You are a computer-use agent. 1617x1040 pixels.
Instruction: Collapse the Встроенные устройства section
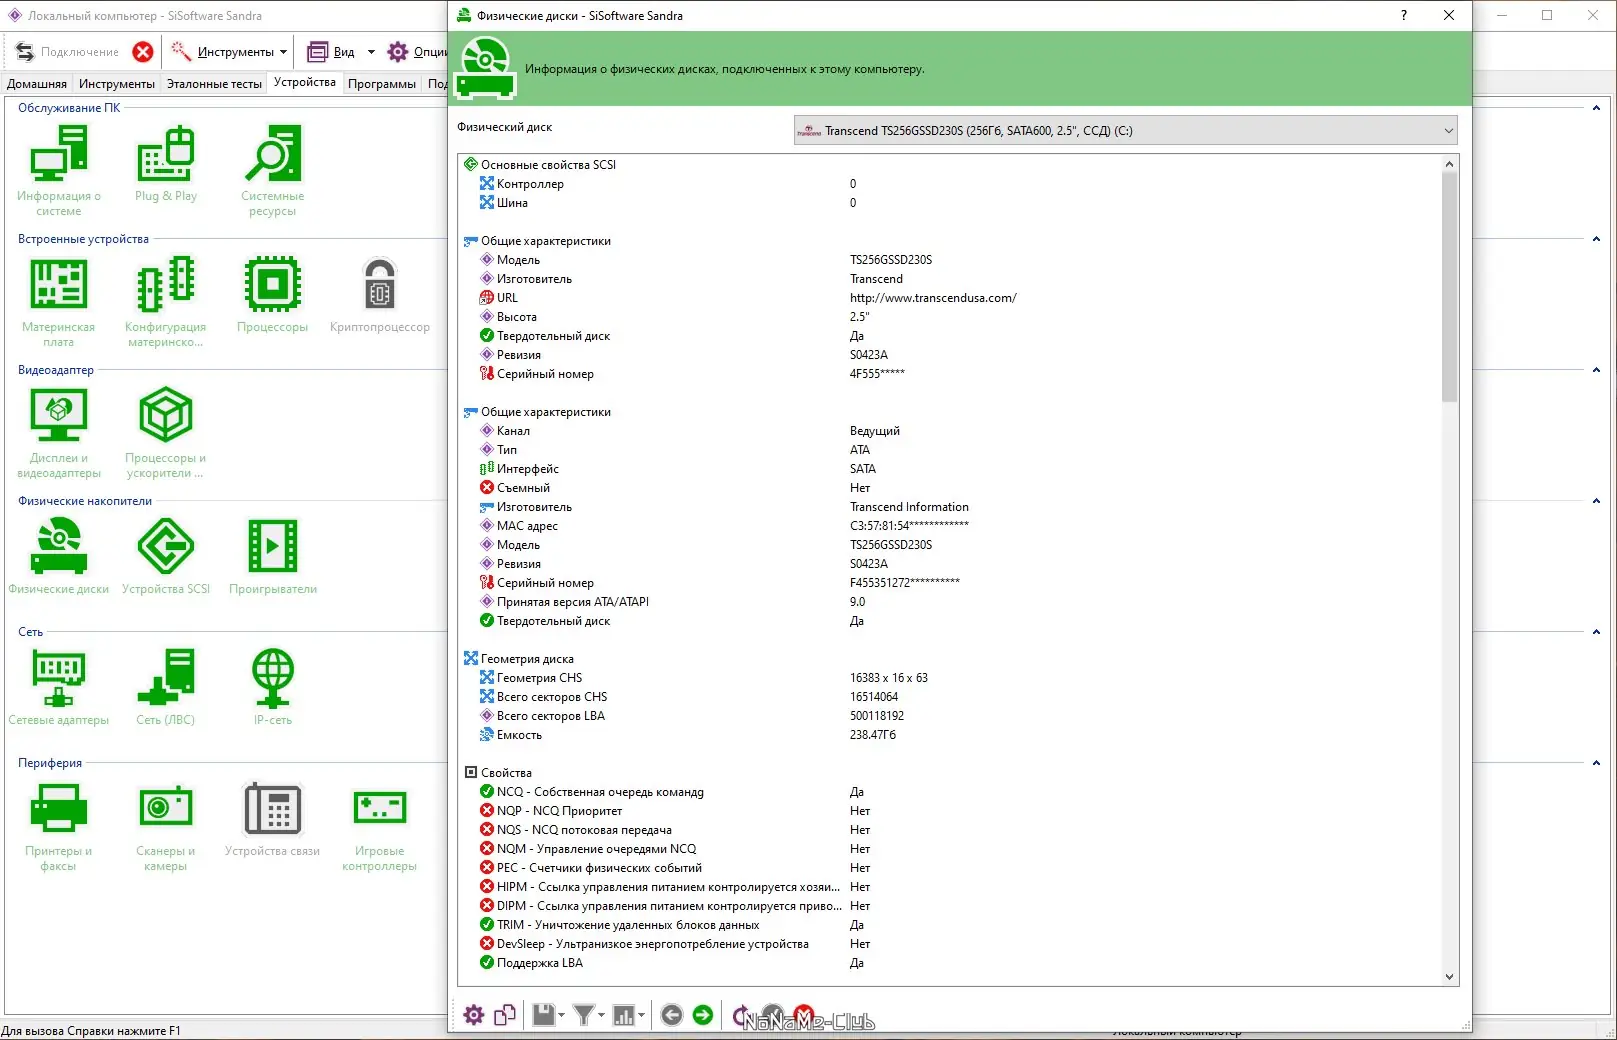(1596, 239)
